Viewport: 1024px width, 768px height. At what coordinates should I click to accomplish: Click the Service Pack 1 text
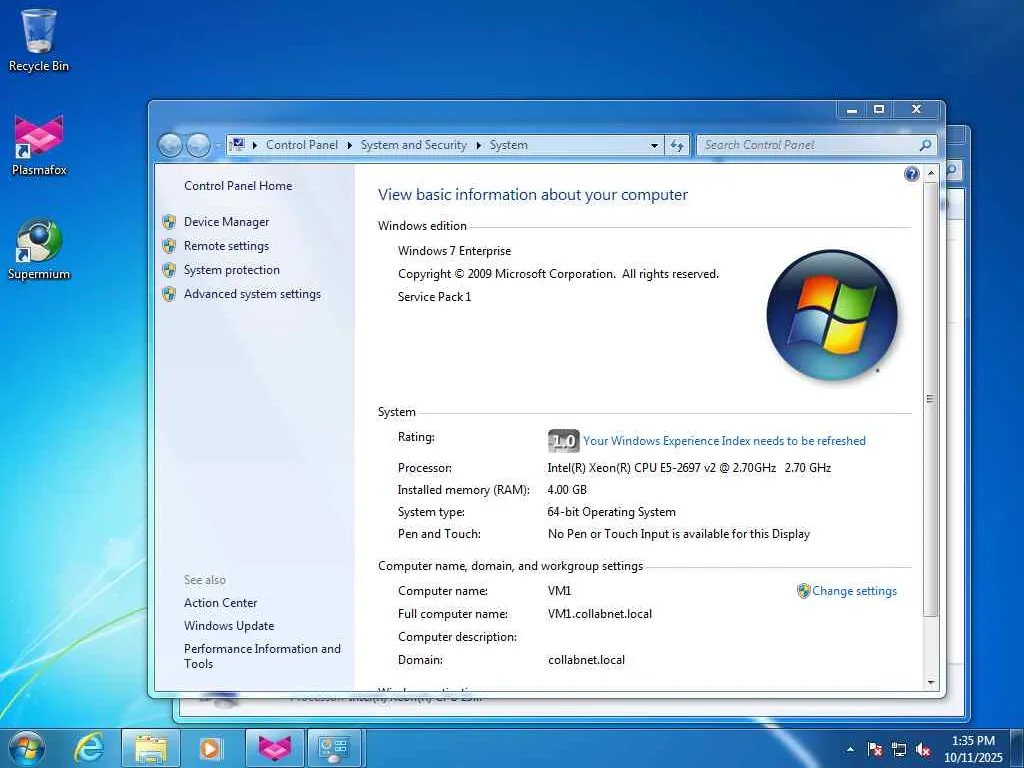(434, 297)
